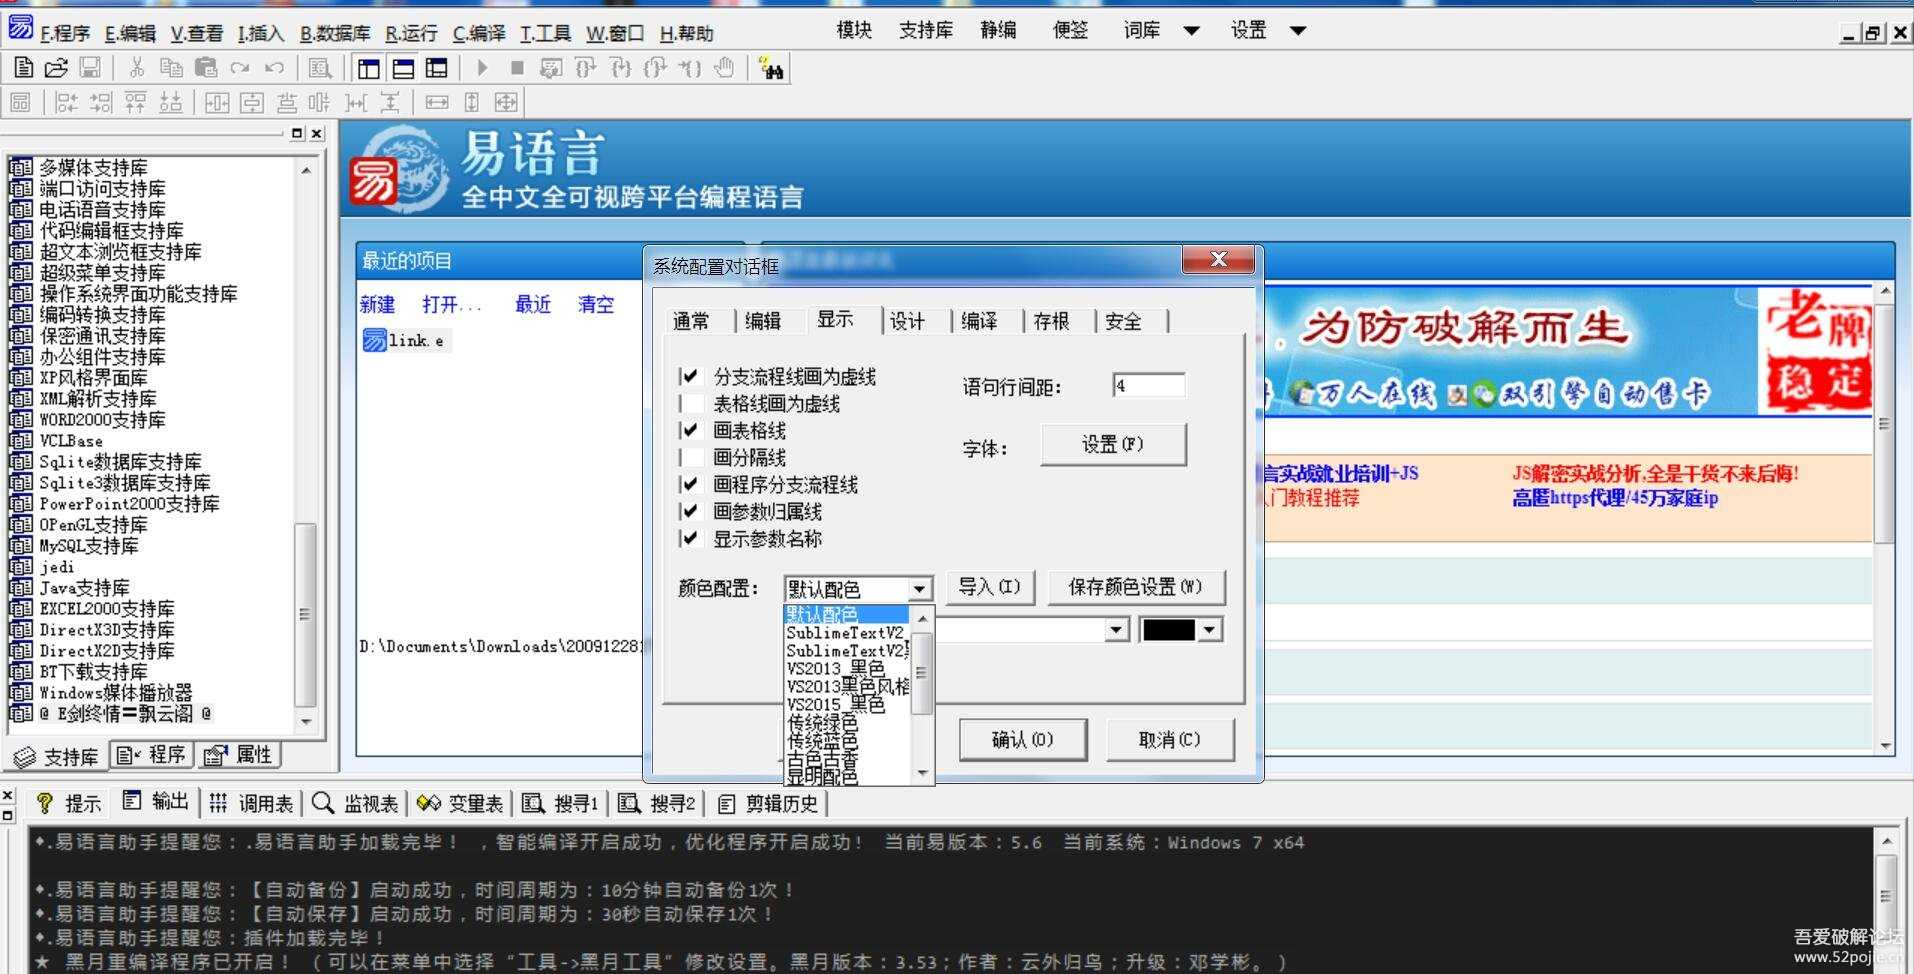Open the B.数据库 menu
The image size is (1914, 974).
click(335, 33)
